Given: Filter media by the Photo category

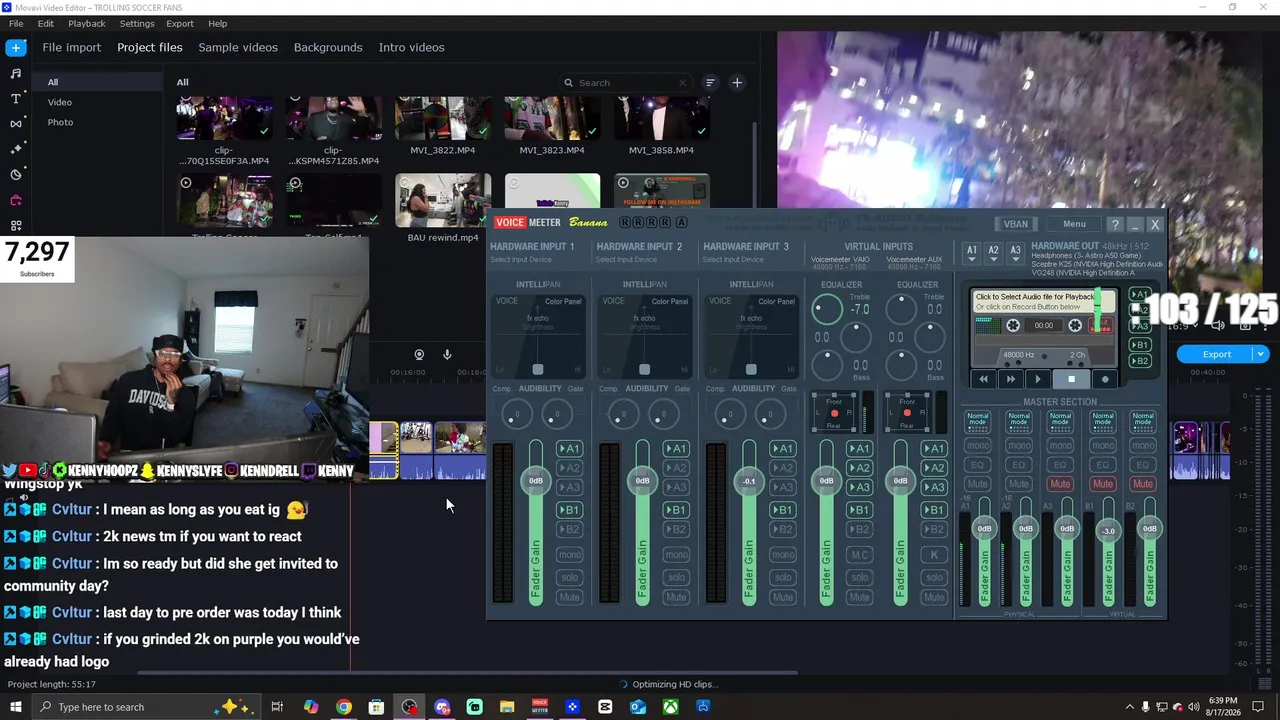Looking at the screenshot, I should [x=60, y=122].
